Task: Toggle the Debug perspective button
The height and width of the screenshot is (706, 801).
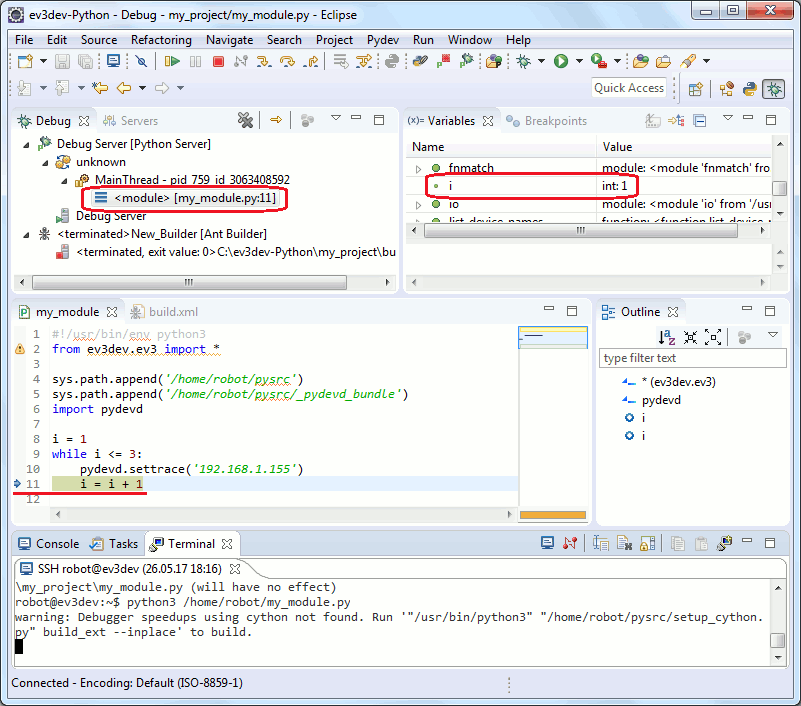Action: tap(774, 89)
